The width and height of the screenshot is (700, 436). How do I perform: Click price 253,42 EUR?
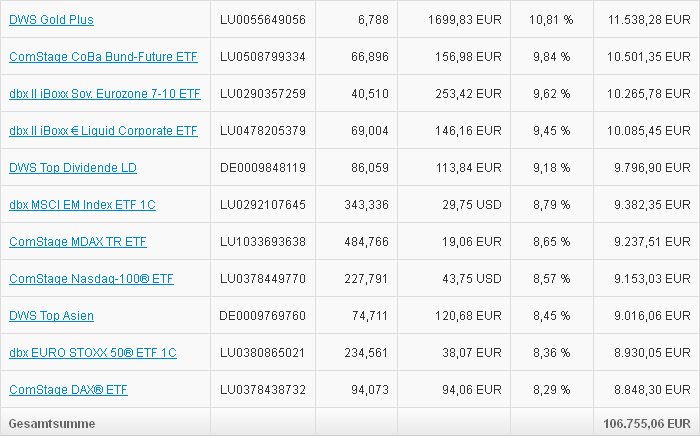coord(468,94)
